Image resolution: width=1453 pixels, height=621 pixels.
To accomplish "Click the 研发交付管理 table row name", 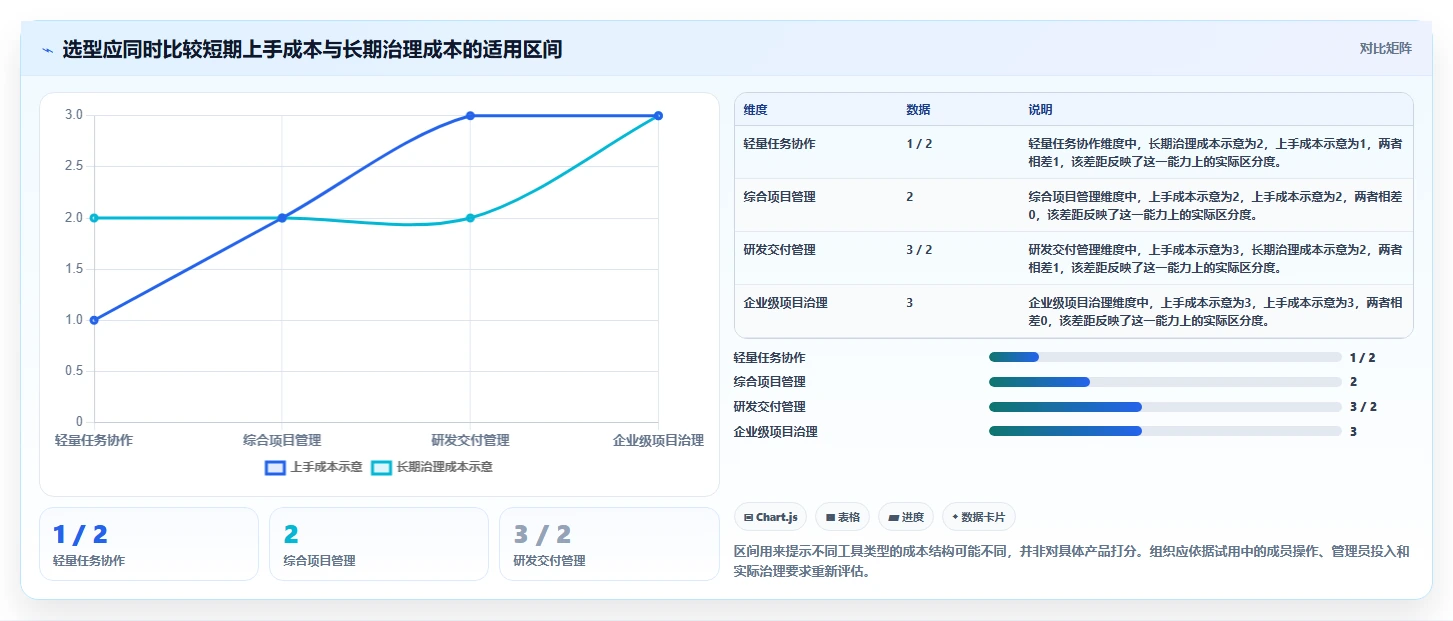I will [x=779, y=250].
